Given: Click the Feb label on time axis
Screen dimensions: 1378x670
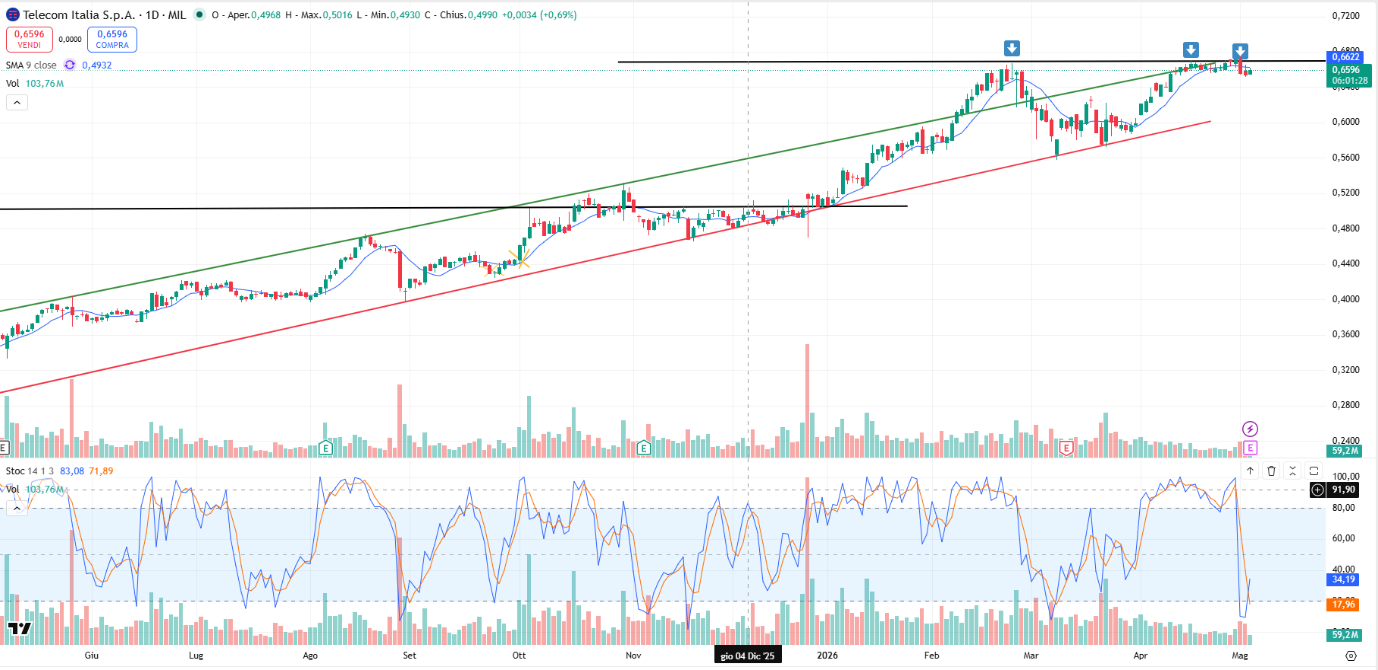Looking at the screenshot, I should (932, 656).
